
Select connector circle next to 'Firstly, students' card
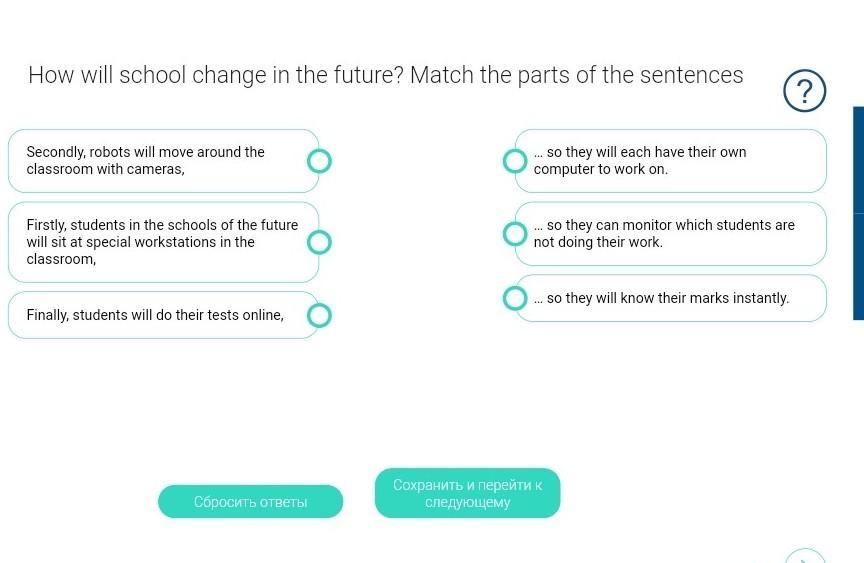(319, 242)
